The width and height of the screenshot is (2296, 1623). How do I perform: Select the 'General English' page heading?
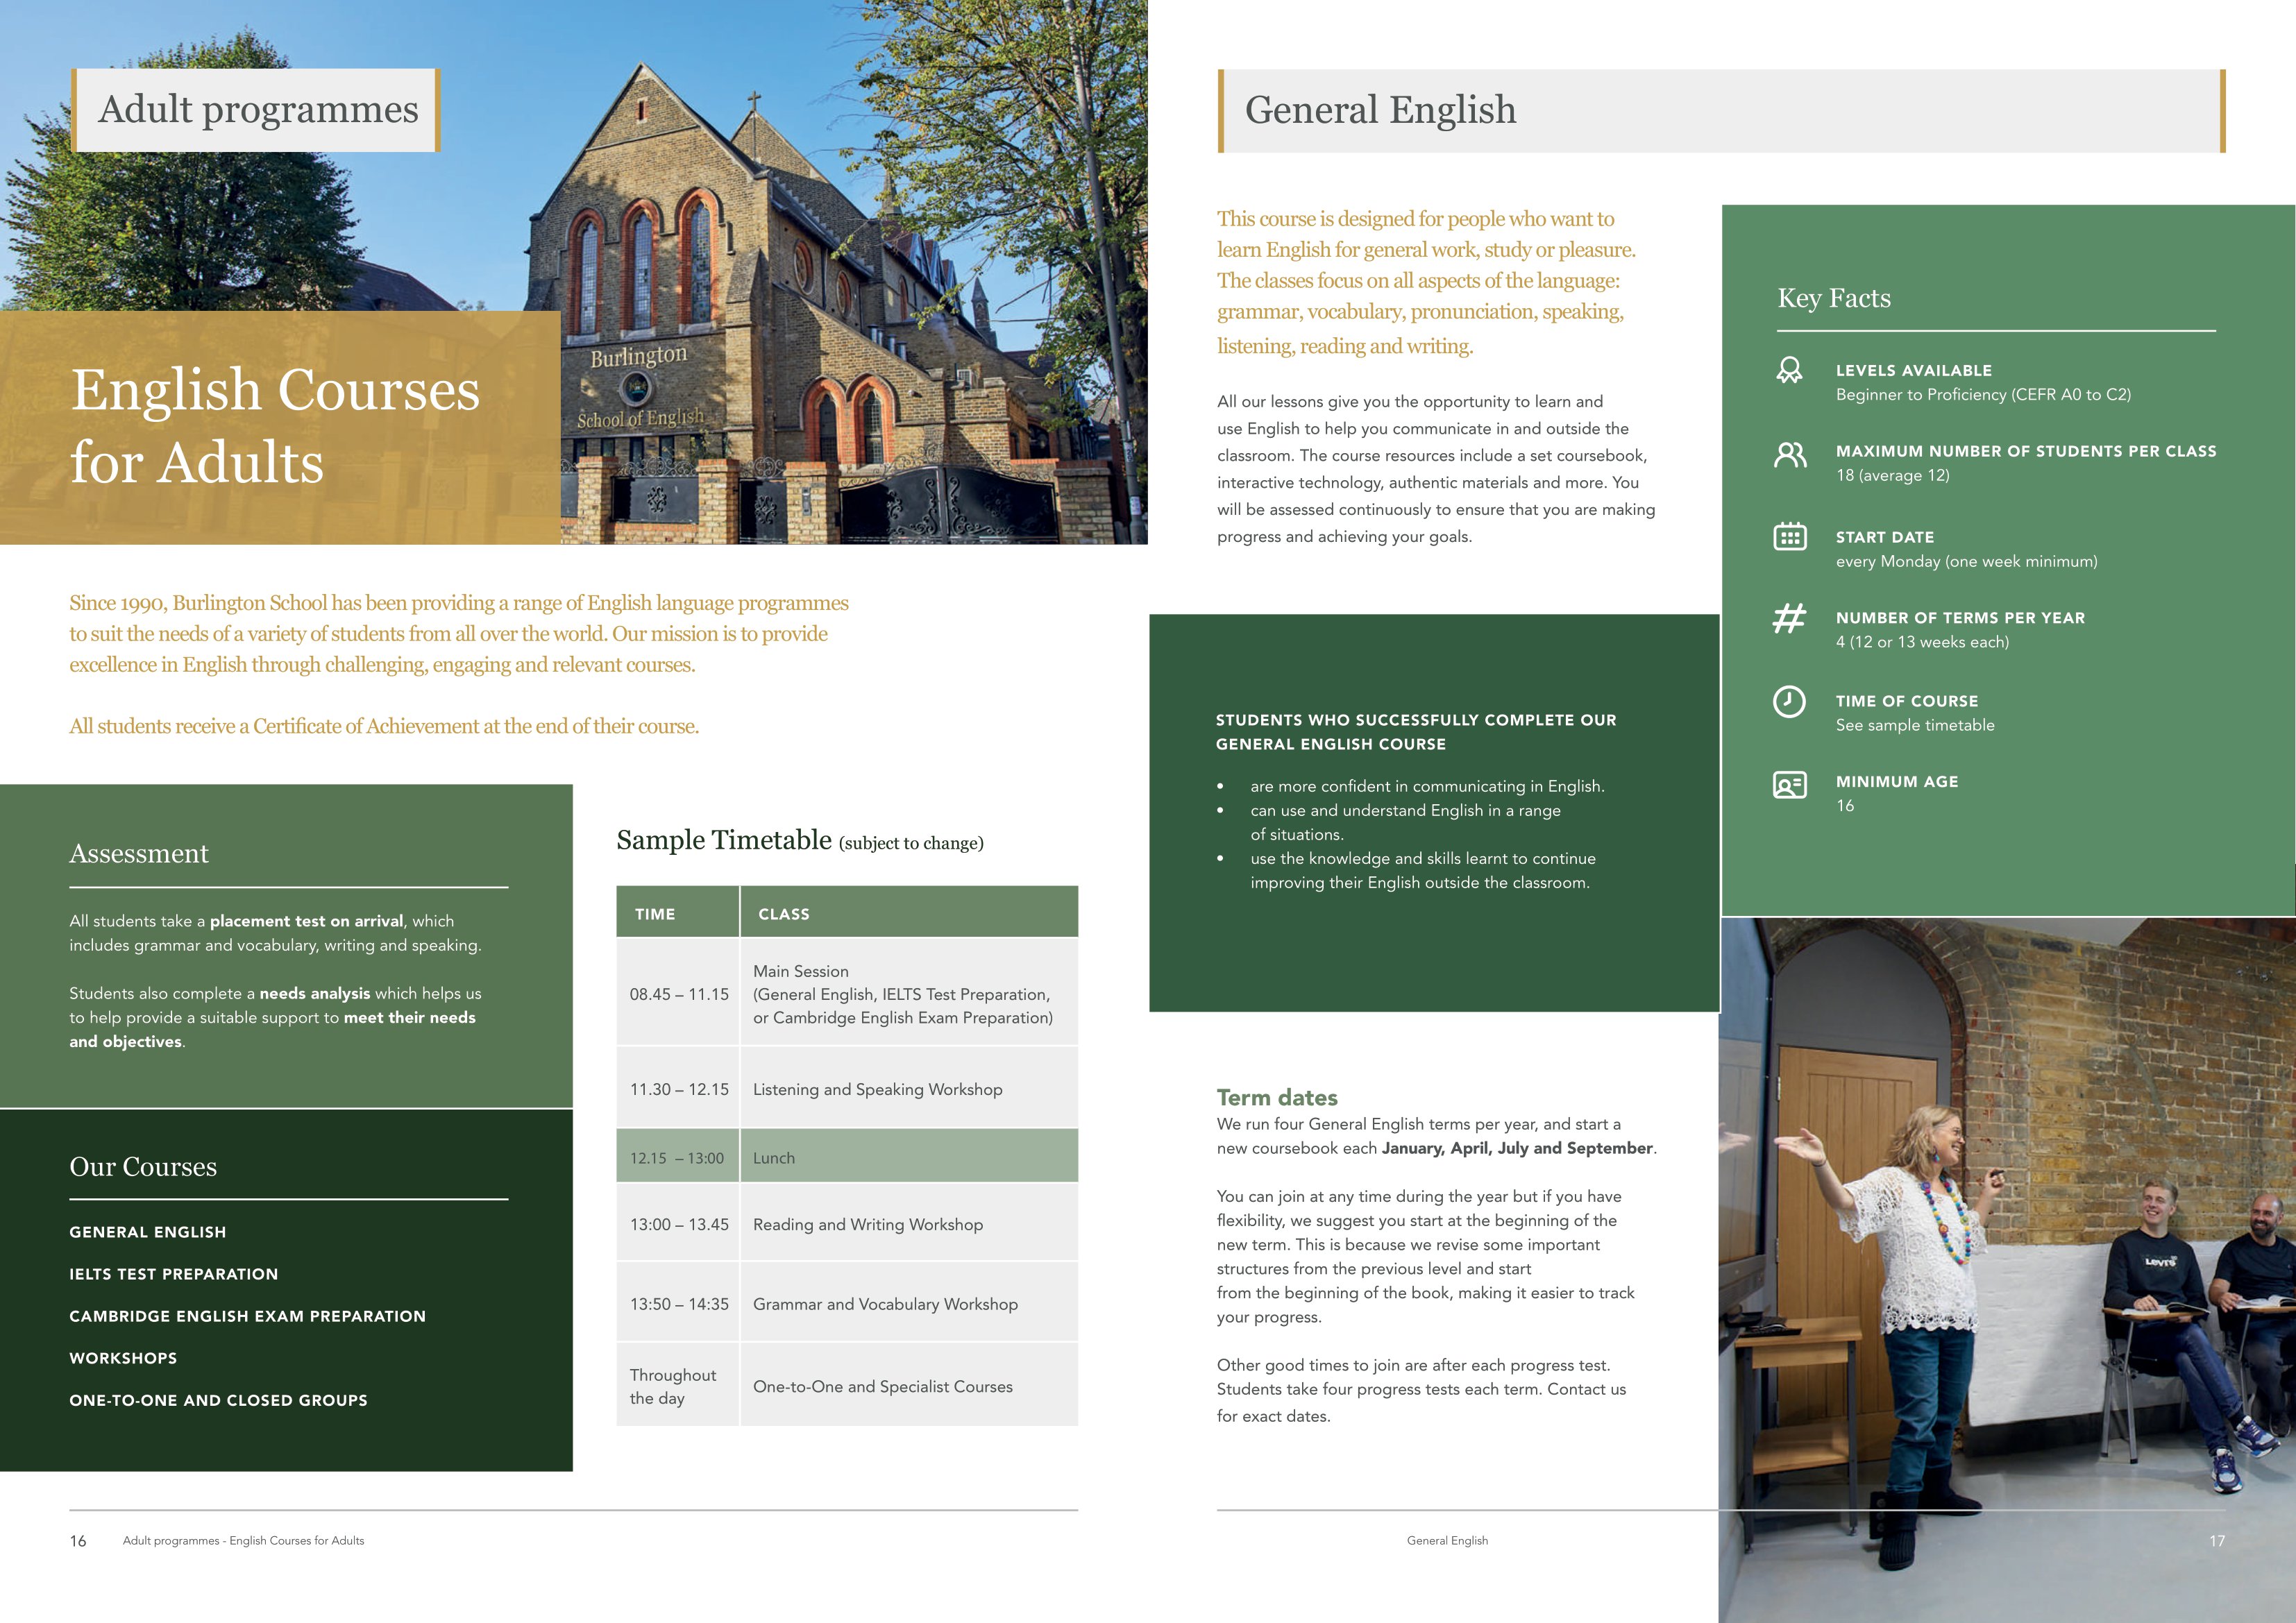click(x=1380, y=110)
